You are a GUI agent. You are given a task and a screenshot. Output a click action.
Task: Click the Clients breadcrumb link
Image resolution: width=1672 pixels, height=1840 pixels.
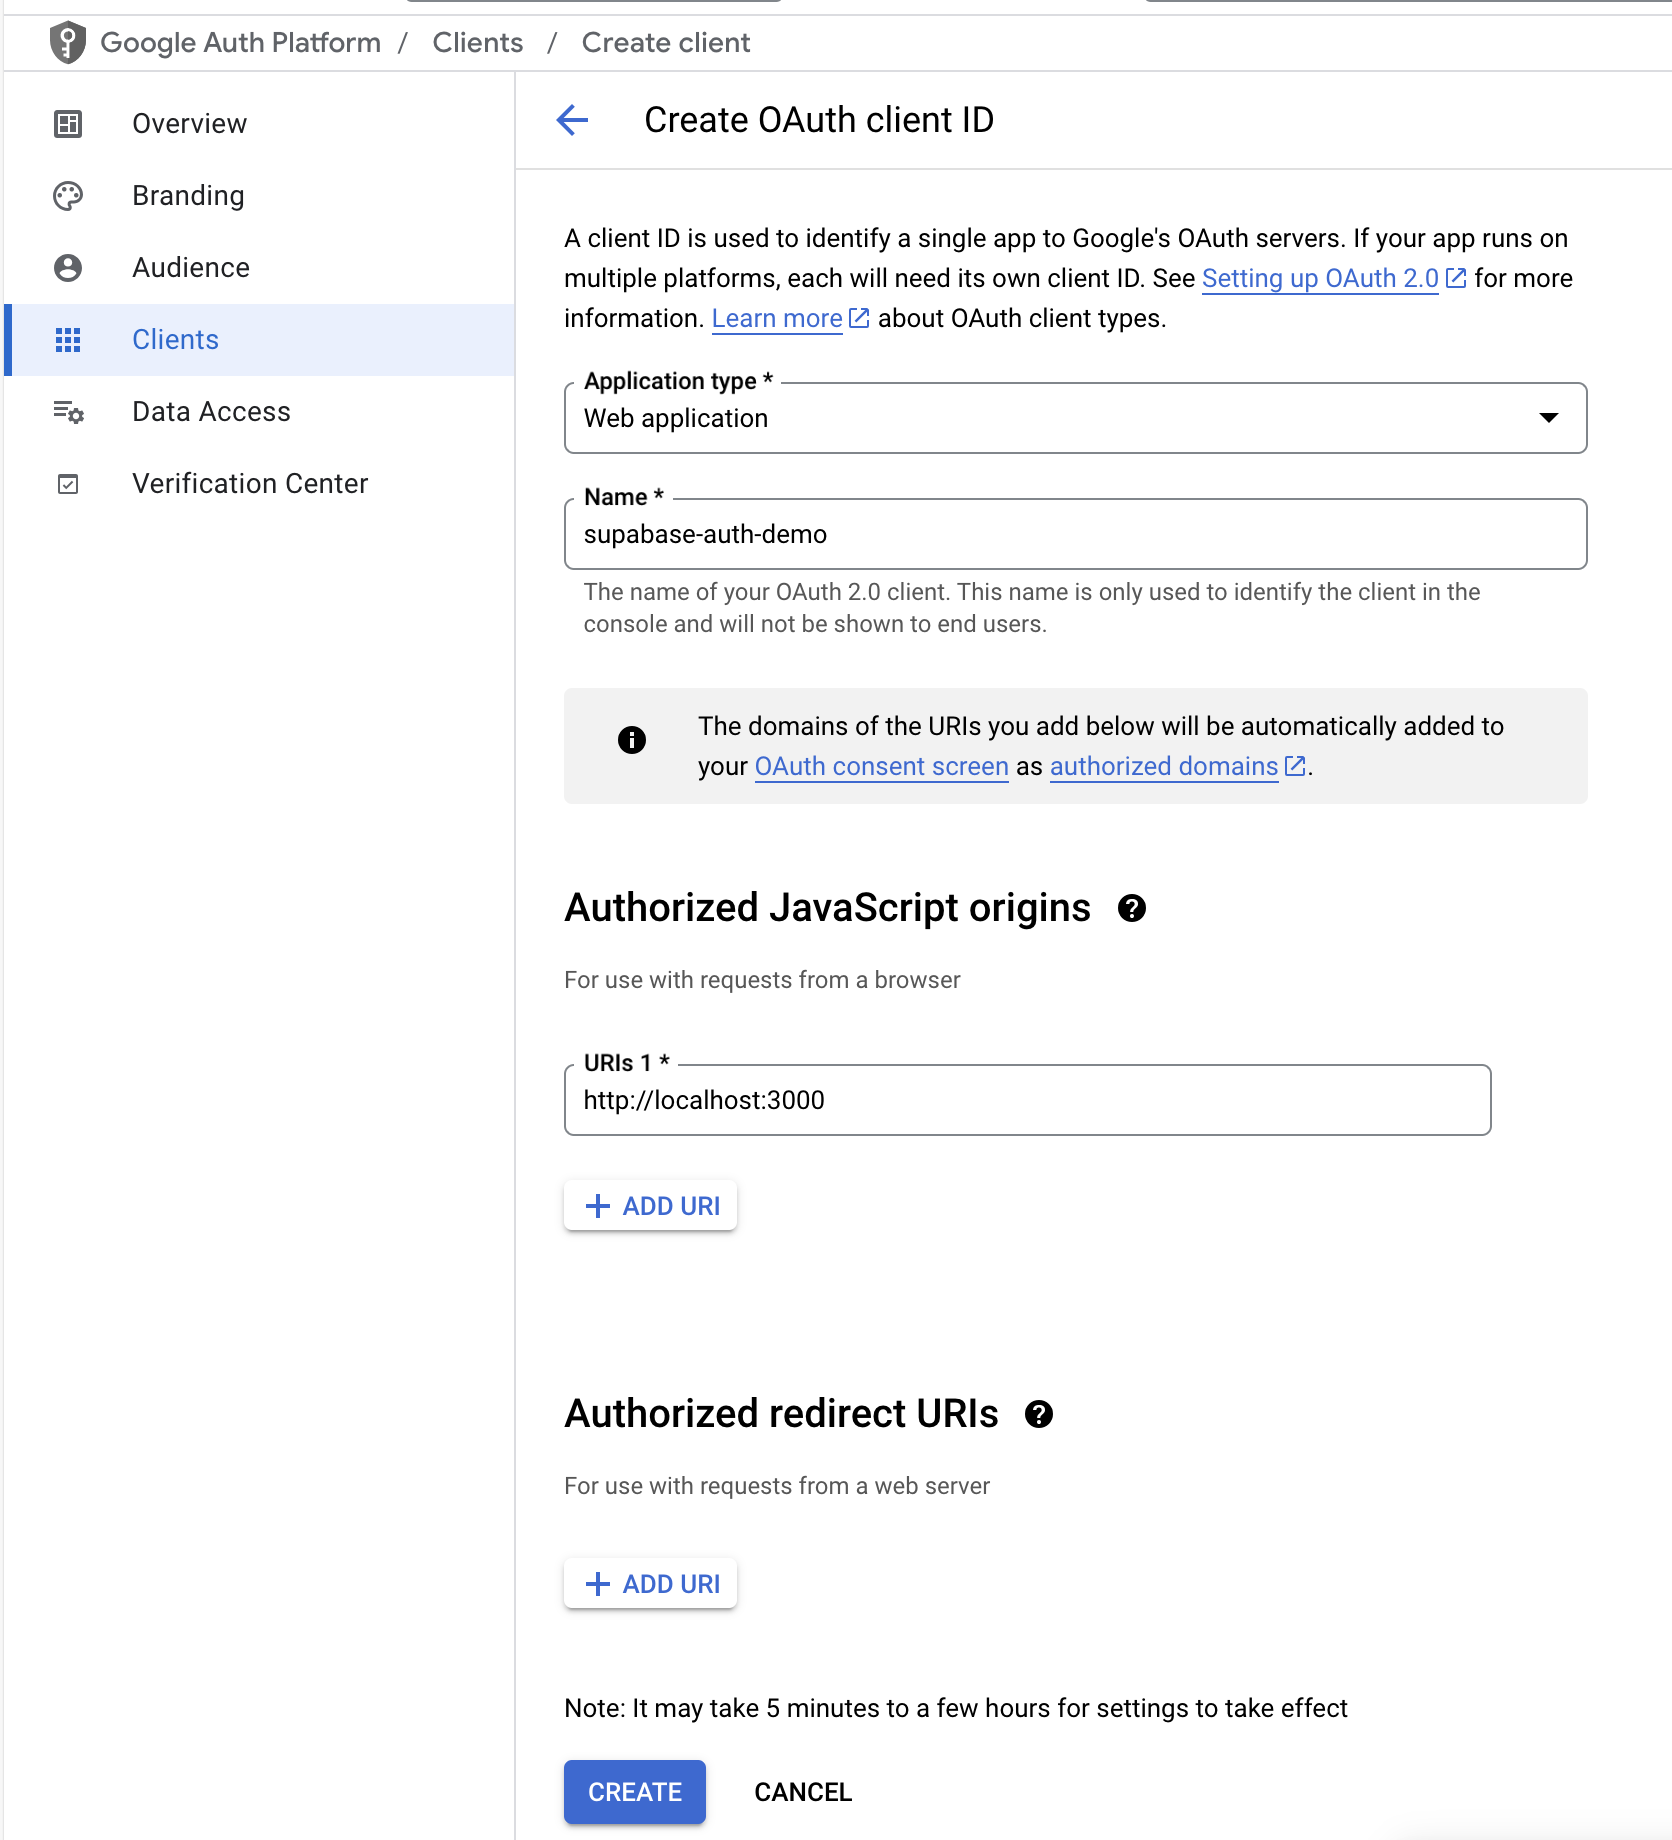pyautogui.click(x=478, y=42)
